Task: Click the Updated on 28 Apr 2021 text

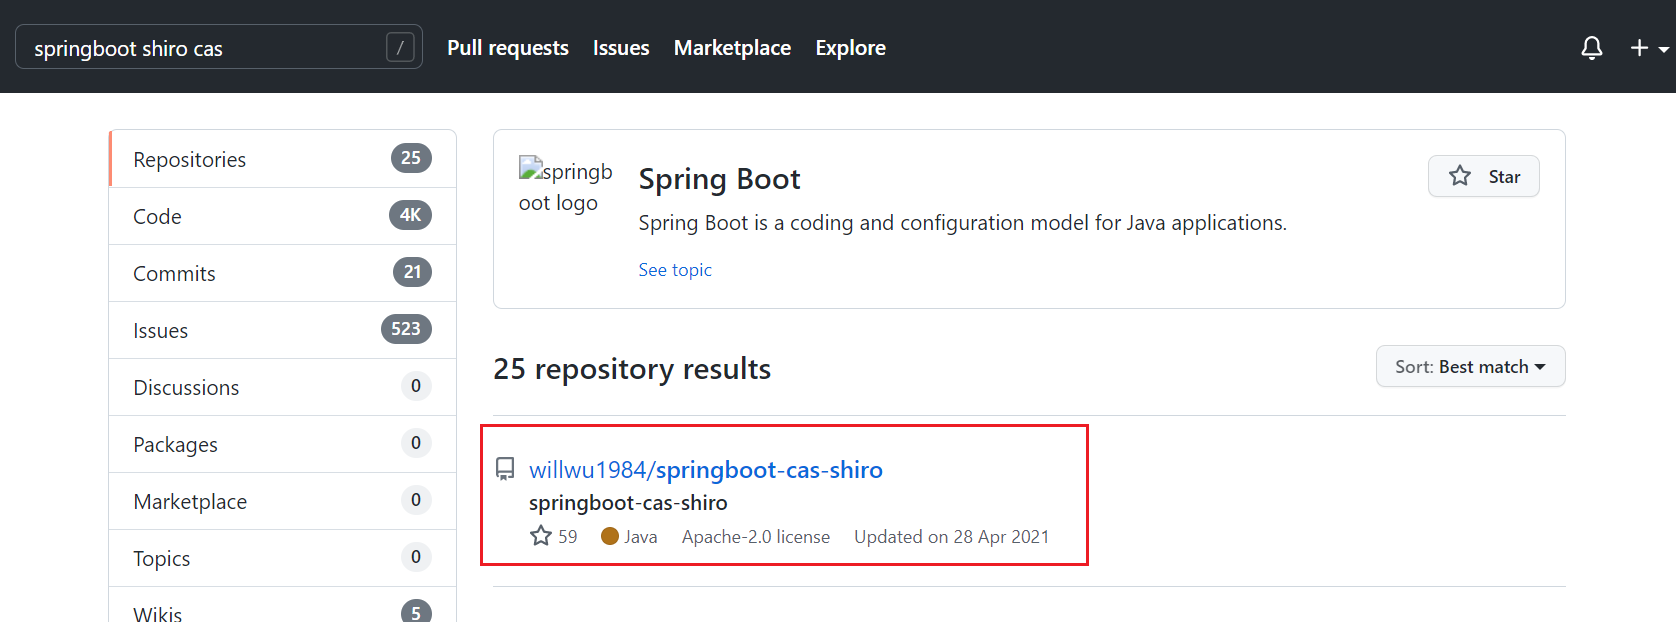Action: click(952, 537)
